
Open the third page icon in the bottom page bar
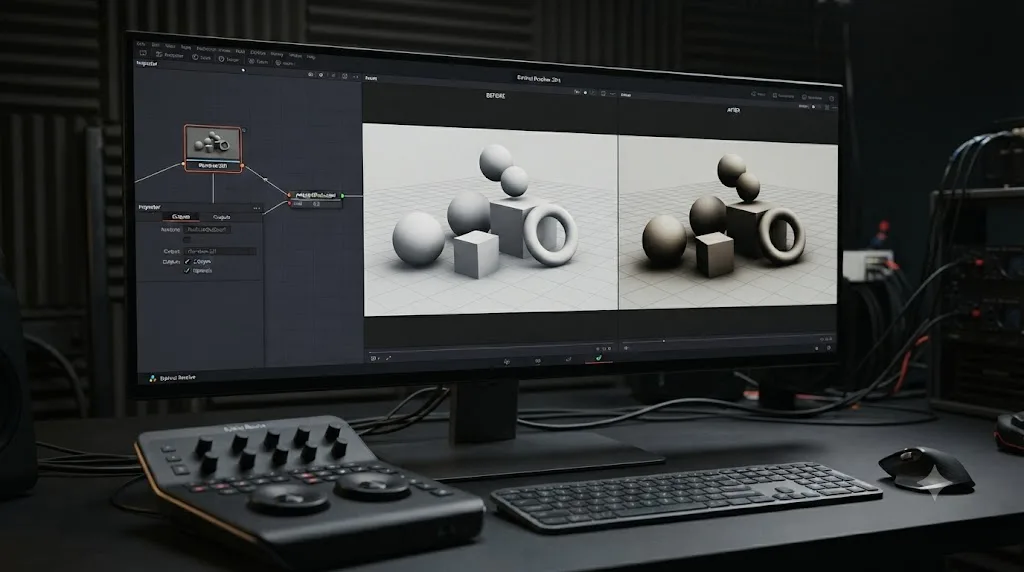point(568,360)
